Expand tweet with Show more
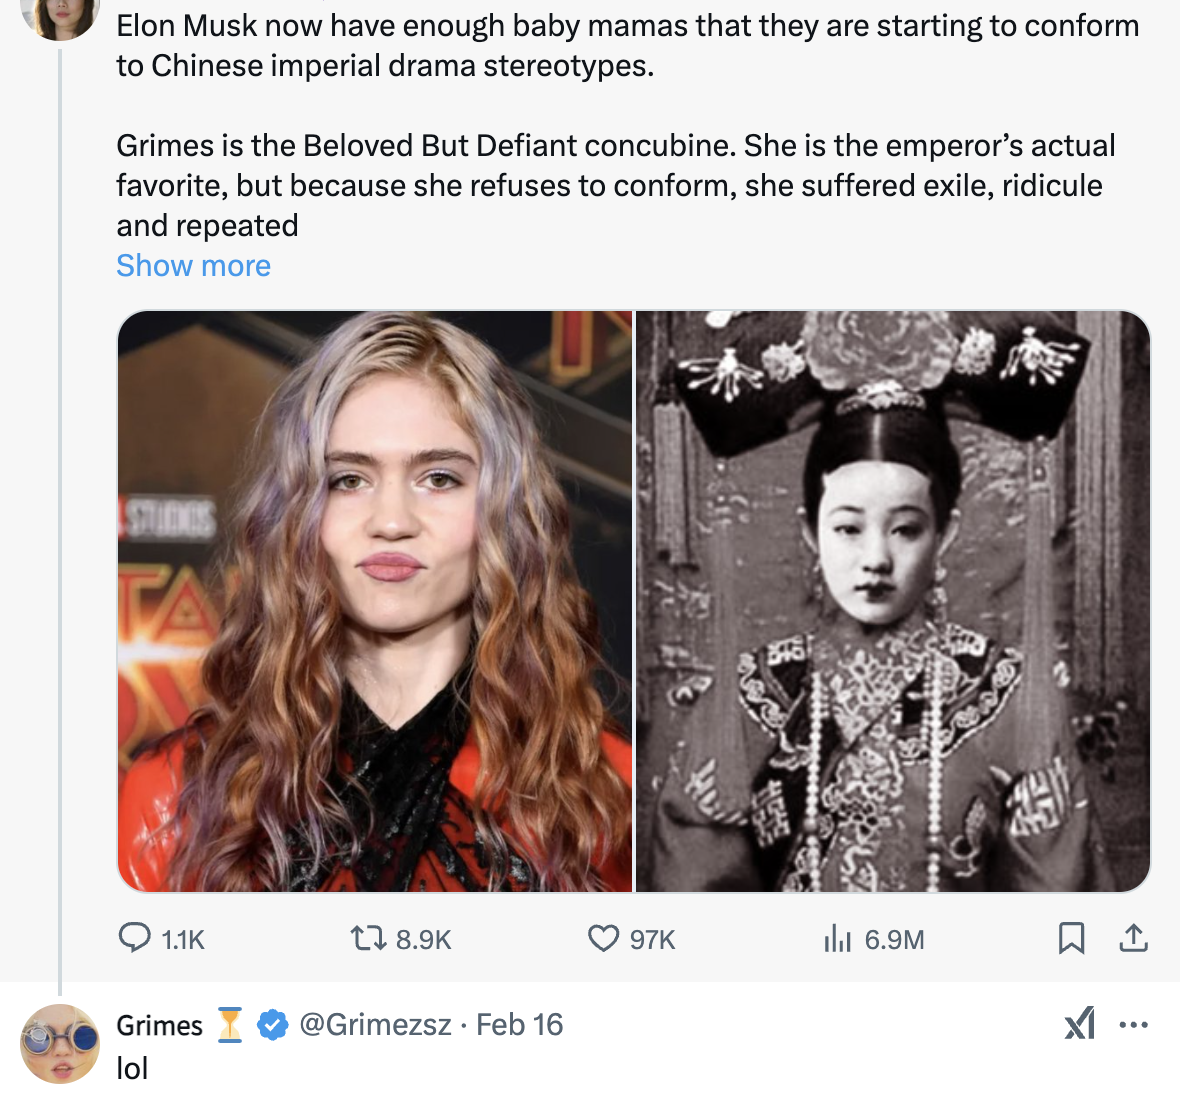This screenshot has width=1180, height=1098. 193,266
